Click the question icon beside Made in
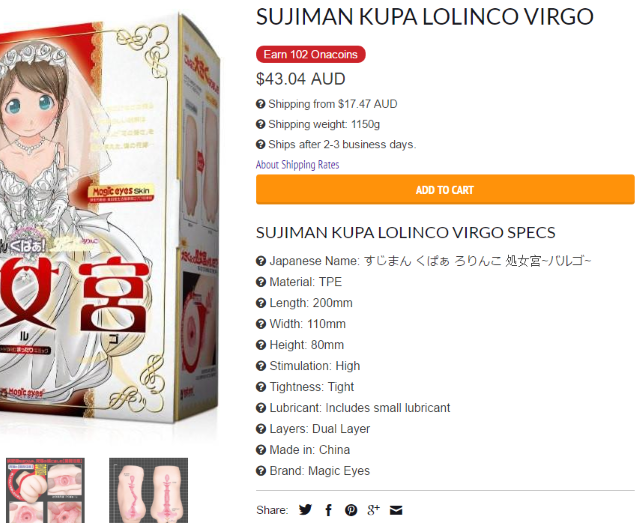 pos(261,450)
